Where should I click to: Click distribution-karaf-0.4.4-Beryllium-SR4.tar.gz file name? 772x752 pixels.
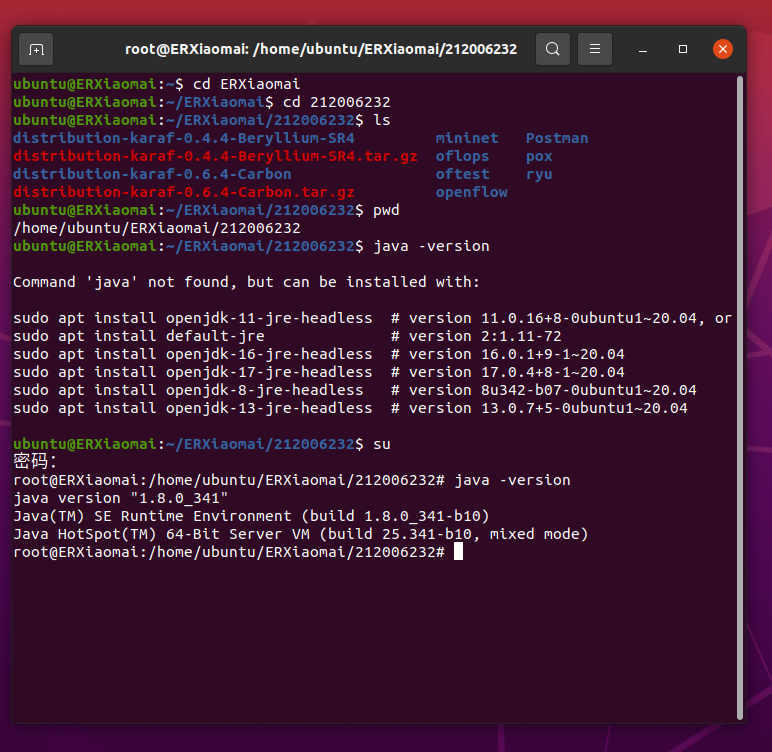215,156
